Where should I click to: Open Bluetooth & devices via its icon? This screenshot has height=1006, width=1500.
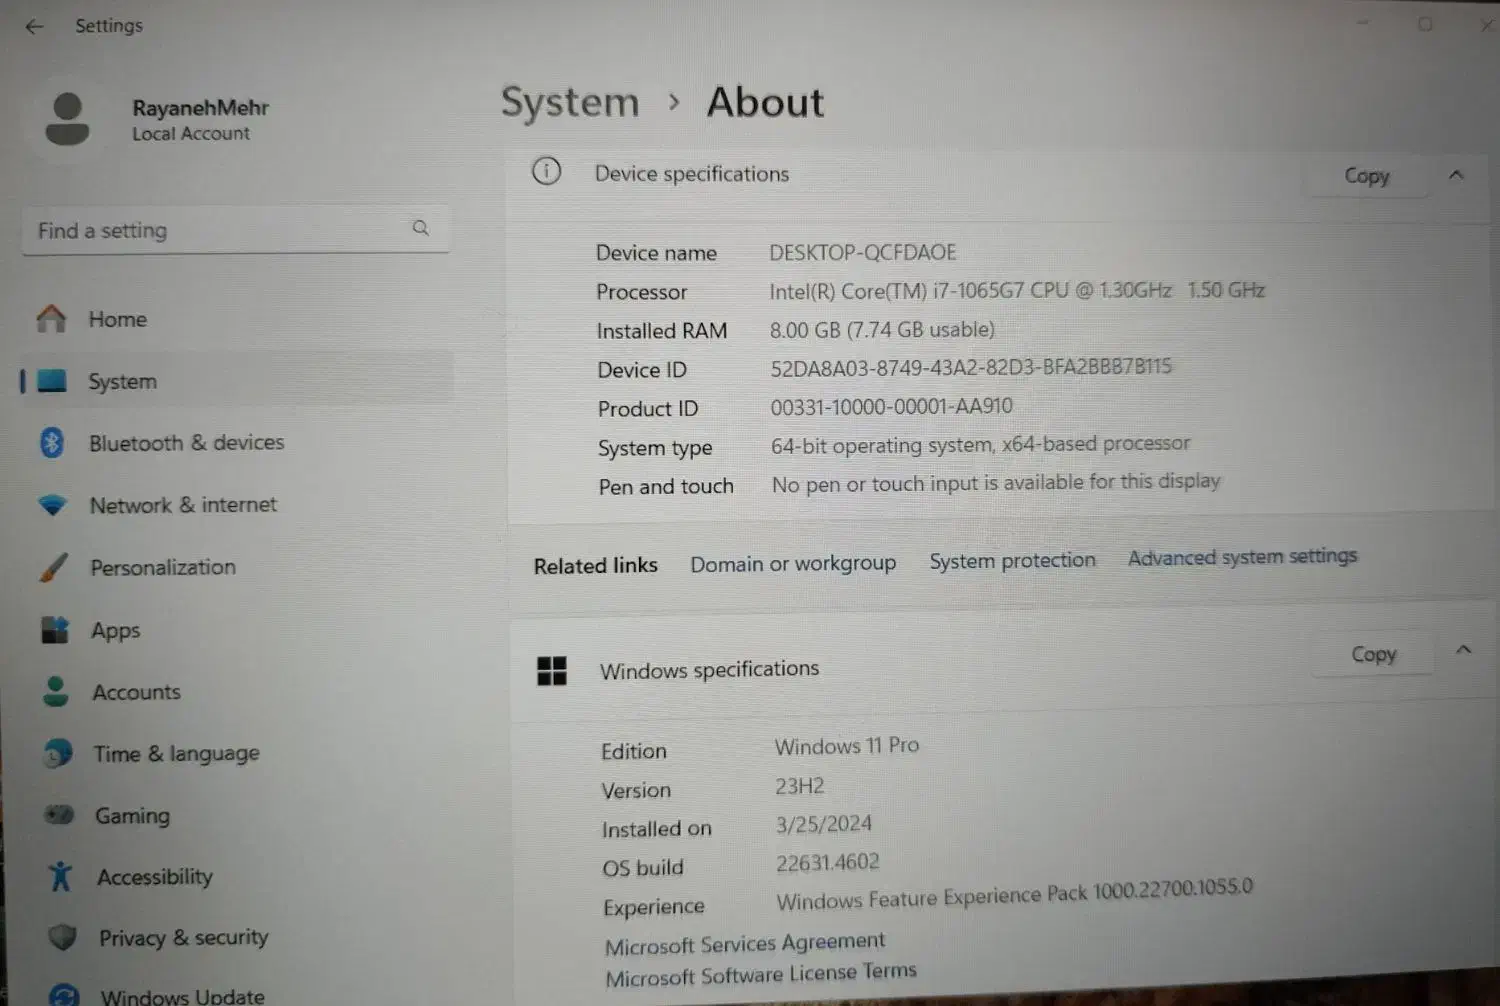52,442
